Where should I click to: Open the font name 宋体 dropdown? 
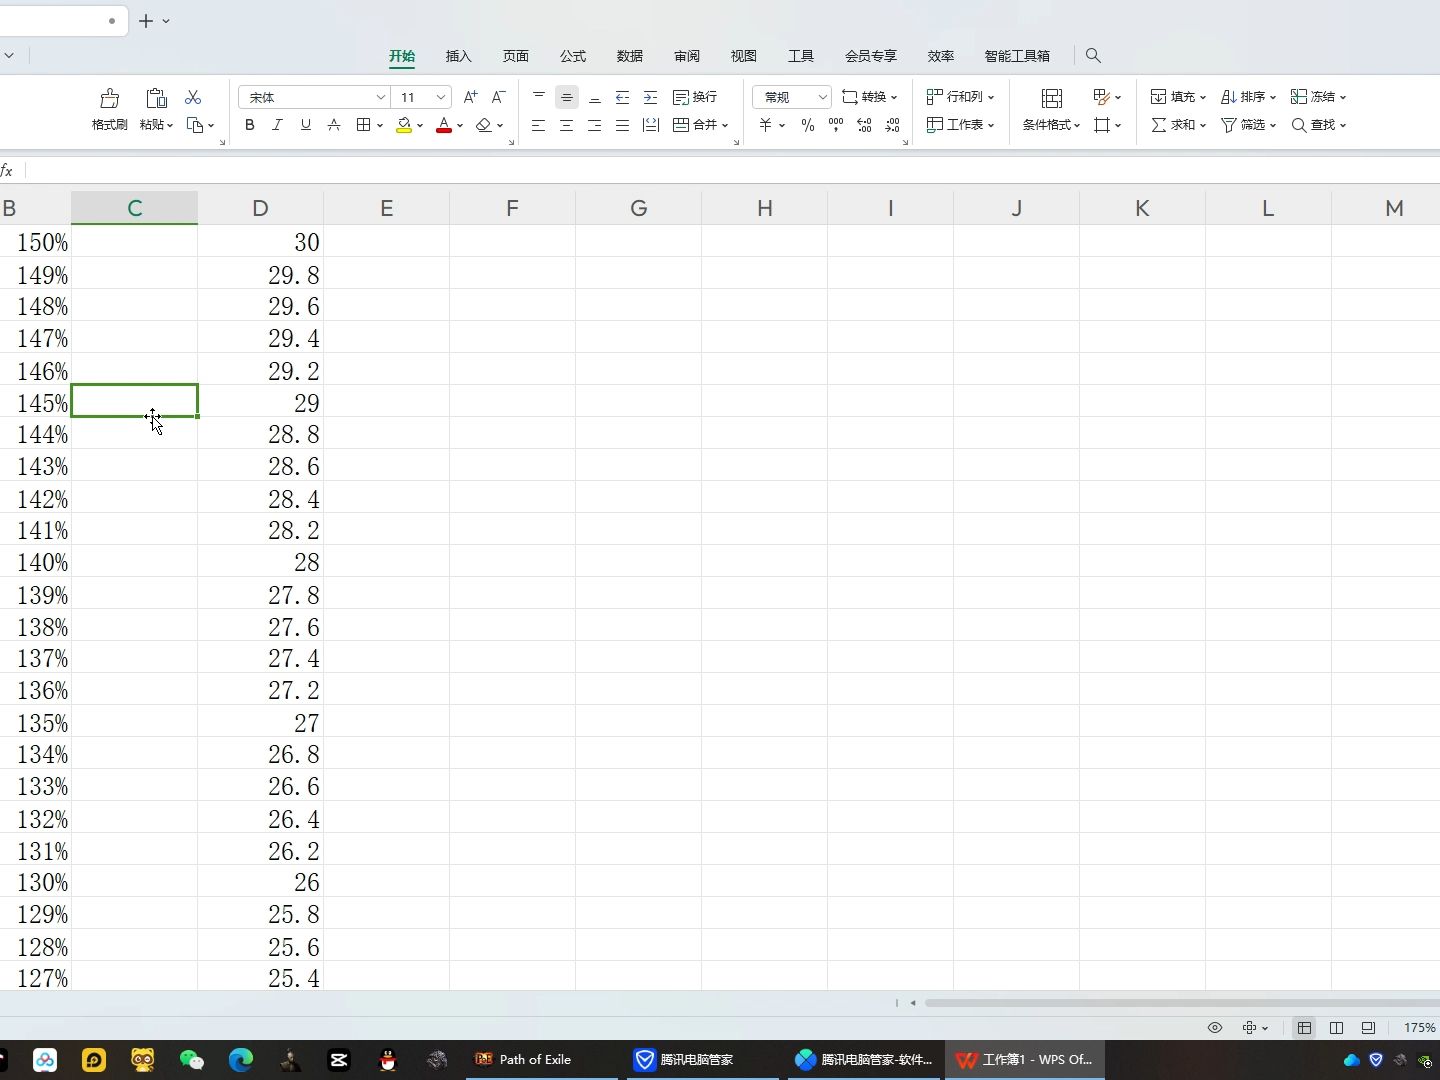380,97
